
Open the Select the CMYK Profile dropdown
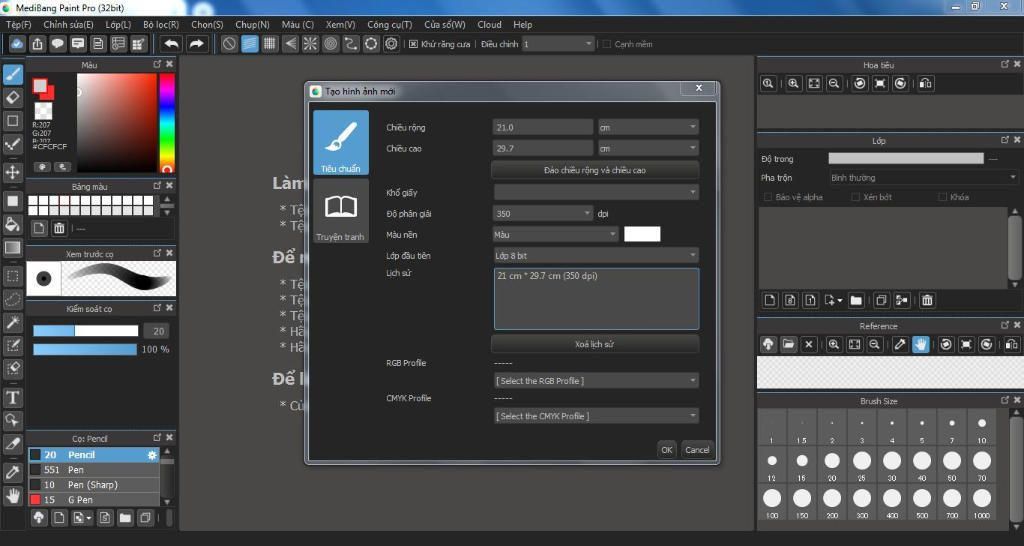pos(596,416)
